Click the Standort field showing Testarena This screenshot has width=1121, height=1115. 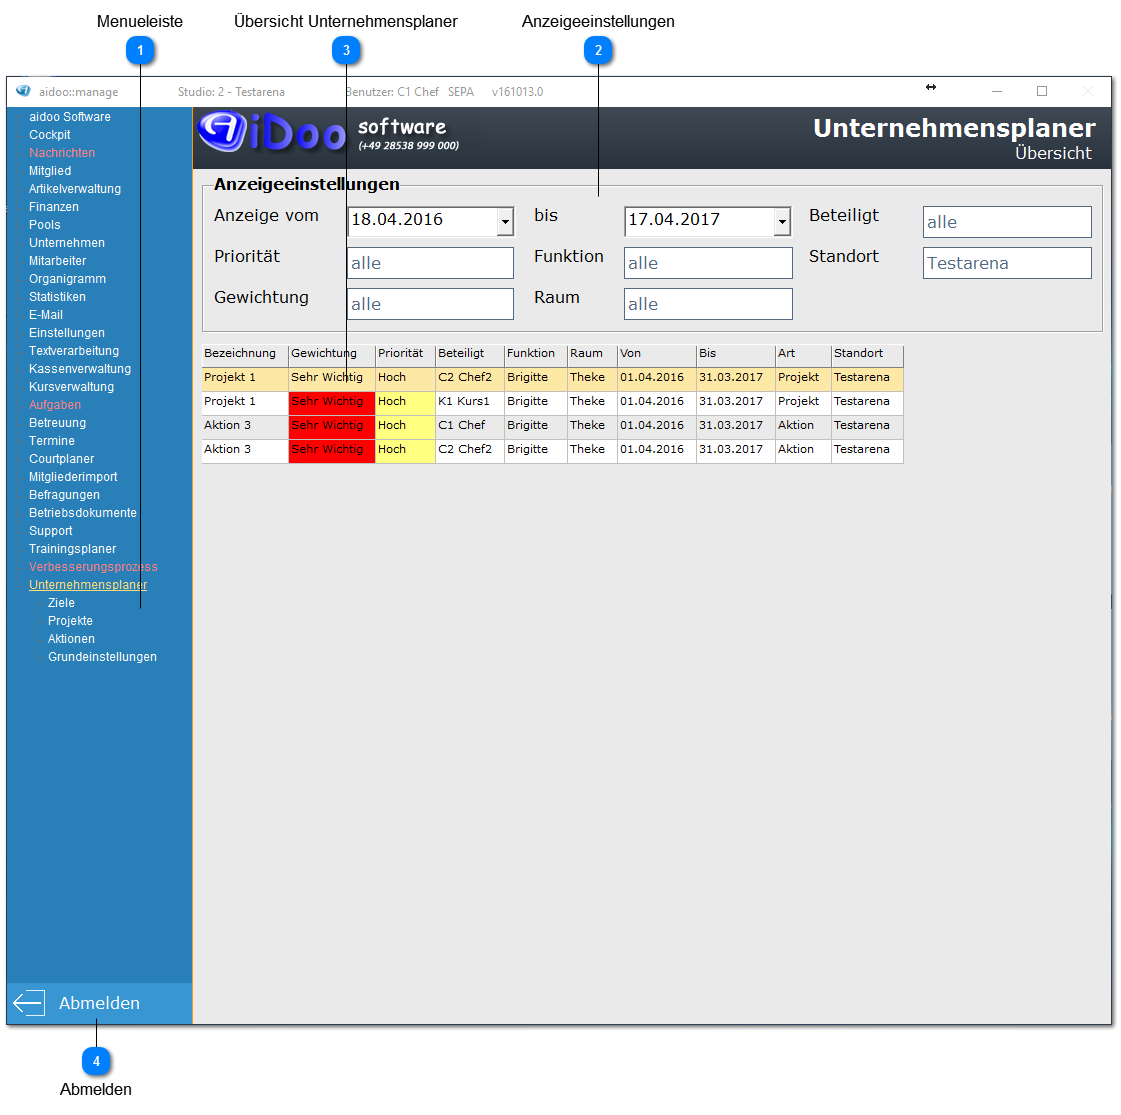(1007, 263)
